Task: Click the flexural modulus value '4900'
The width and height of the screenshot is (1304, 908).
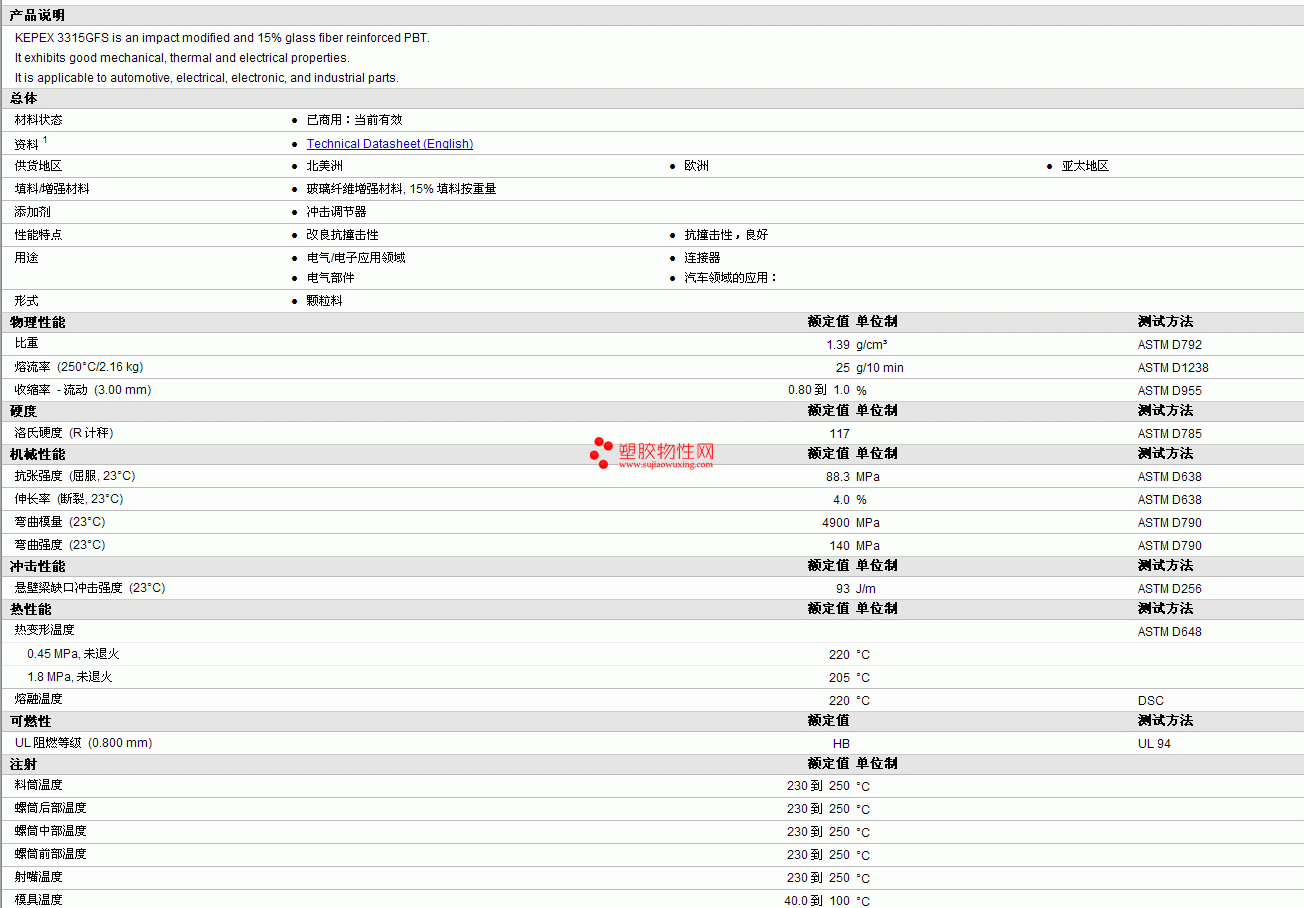Action: tap(836, 523)
